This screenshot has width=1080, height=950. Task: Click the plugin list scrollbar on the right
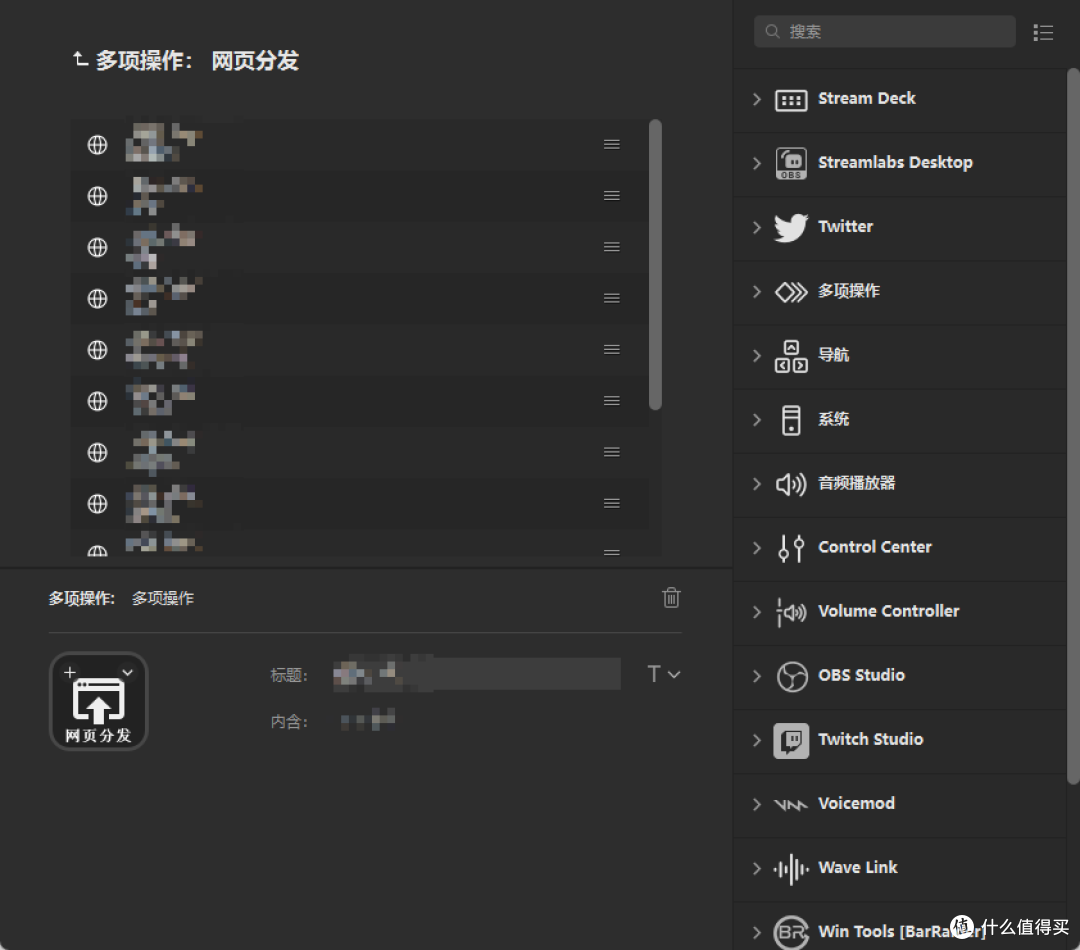(1073, 426)
